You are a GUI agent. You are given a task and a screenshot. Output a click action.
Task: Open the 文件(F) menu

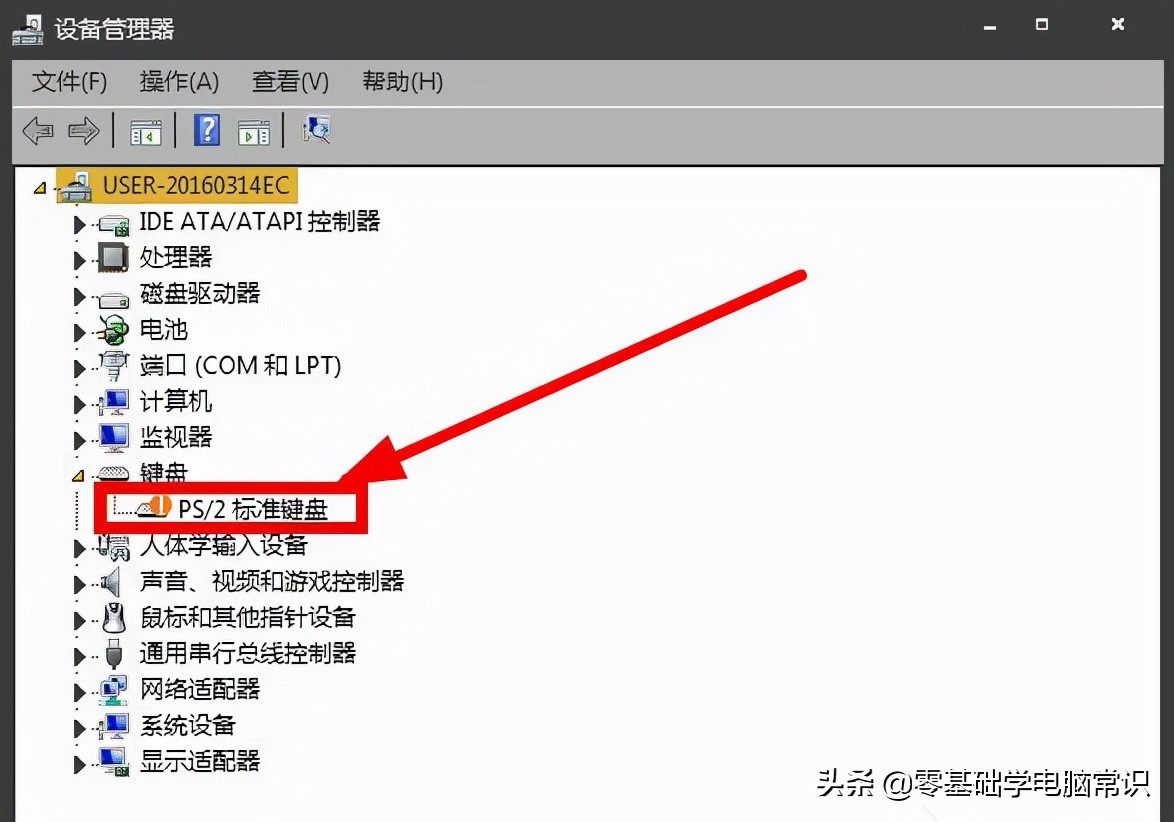[x=67, y=82]
